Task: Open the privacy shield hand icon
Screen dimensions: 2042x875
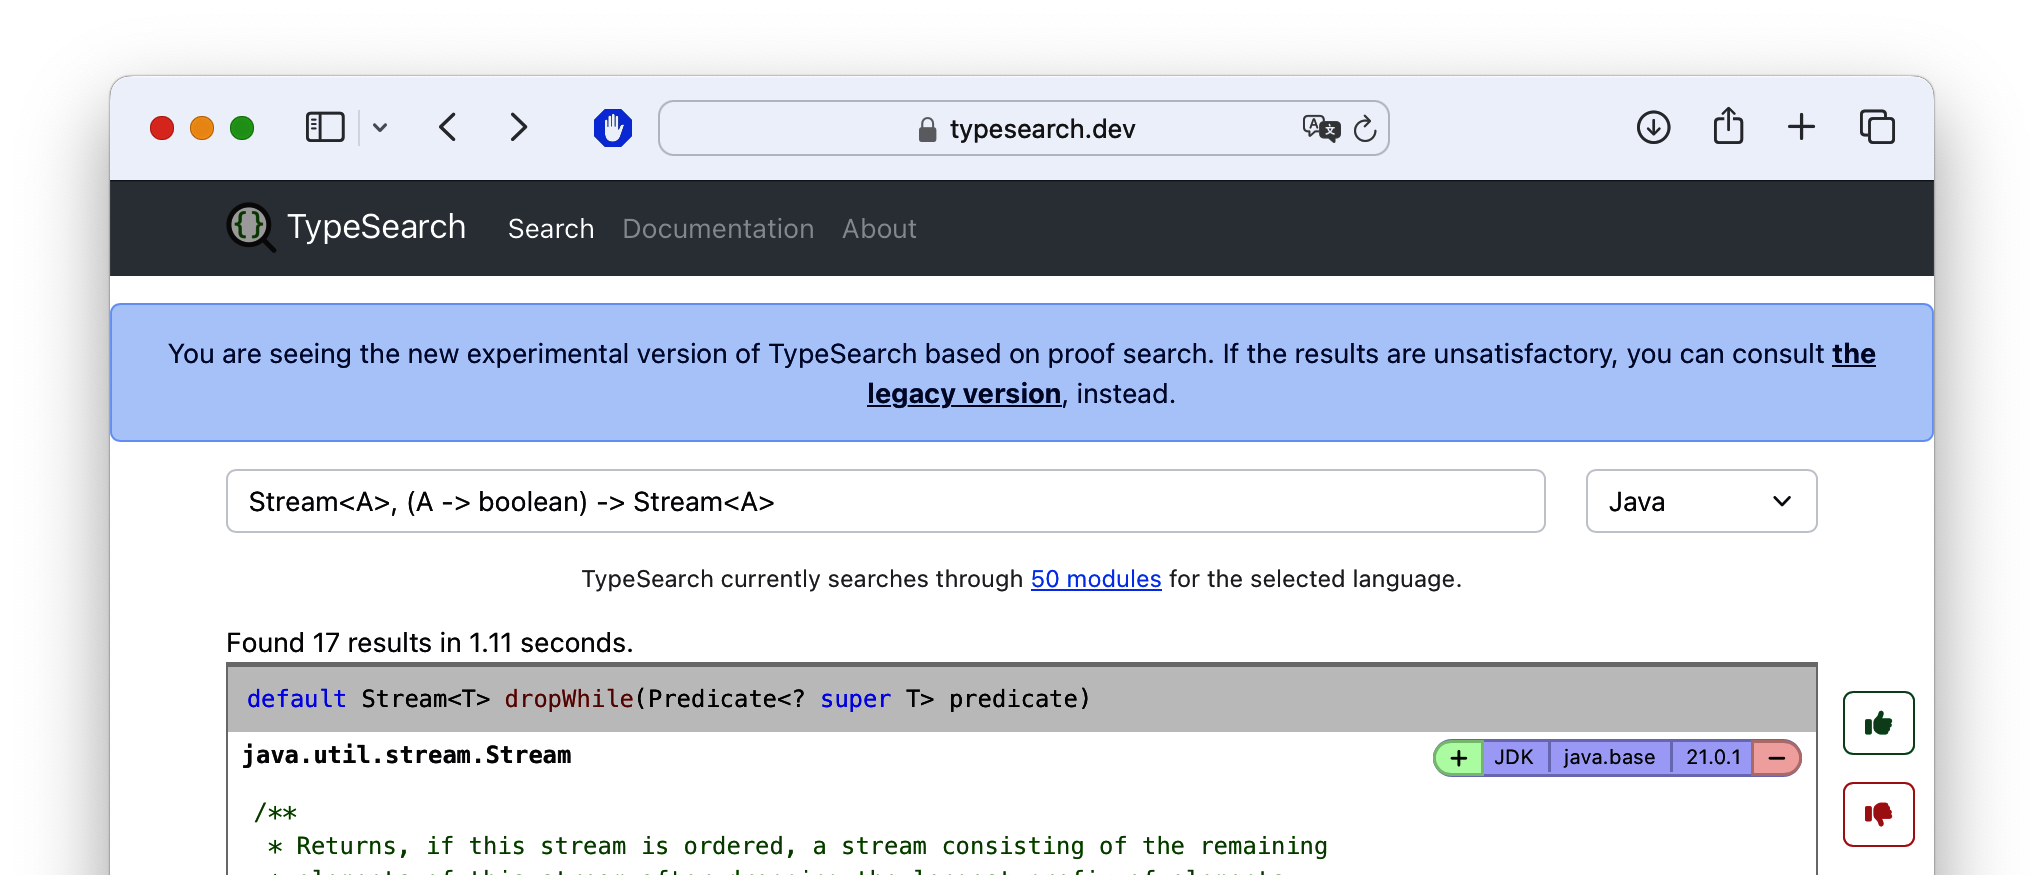Action: coord(612,128)
